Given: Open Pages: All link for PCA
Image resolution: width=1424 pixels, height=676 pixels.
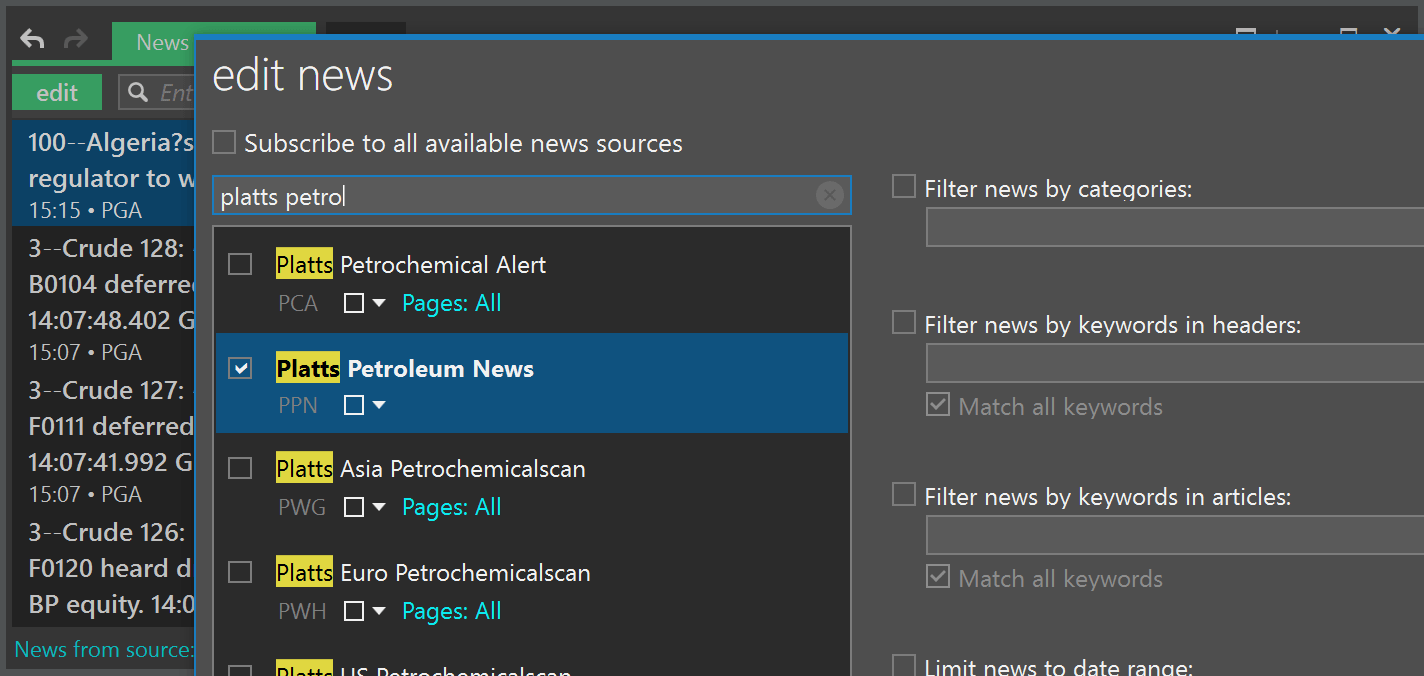Looking at the screenshot, I should click(452, 303).
